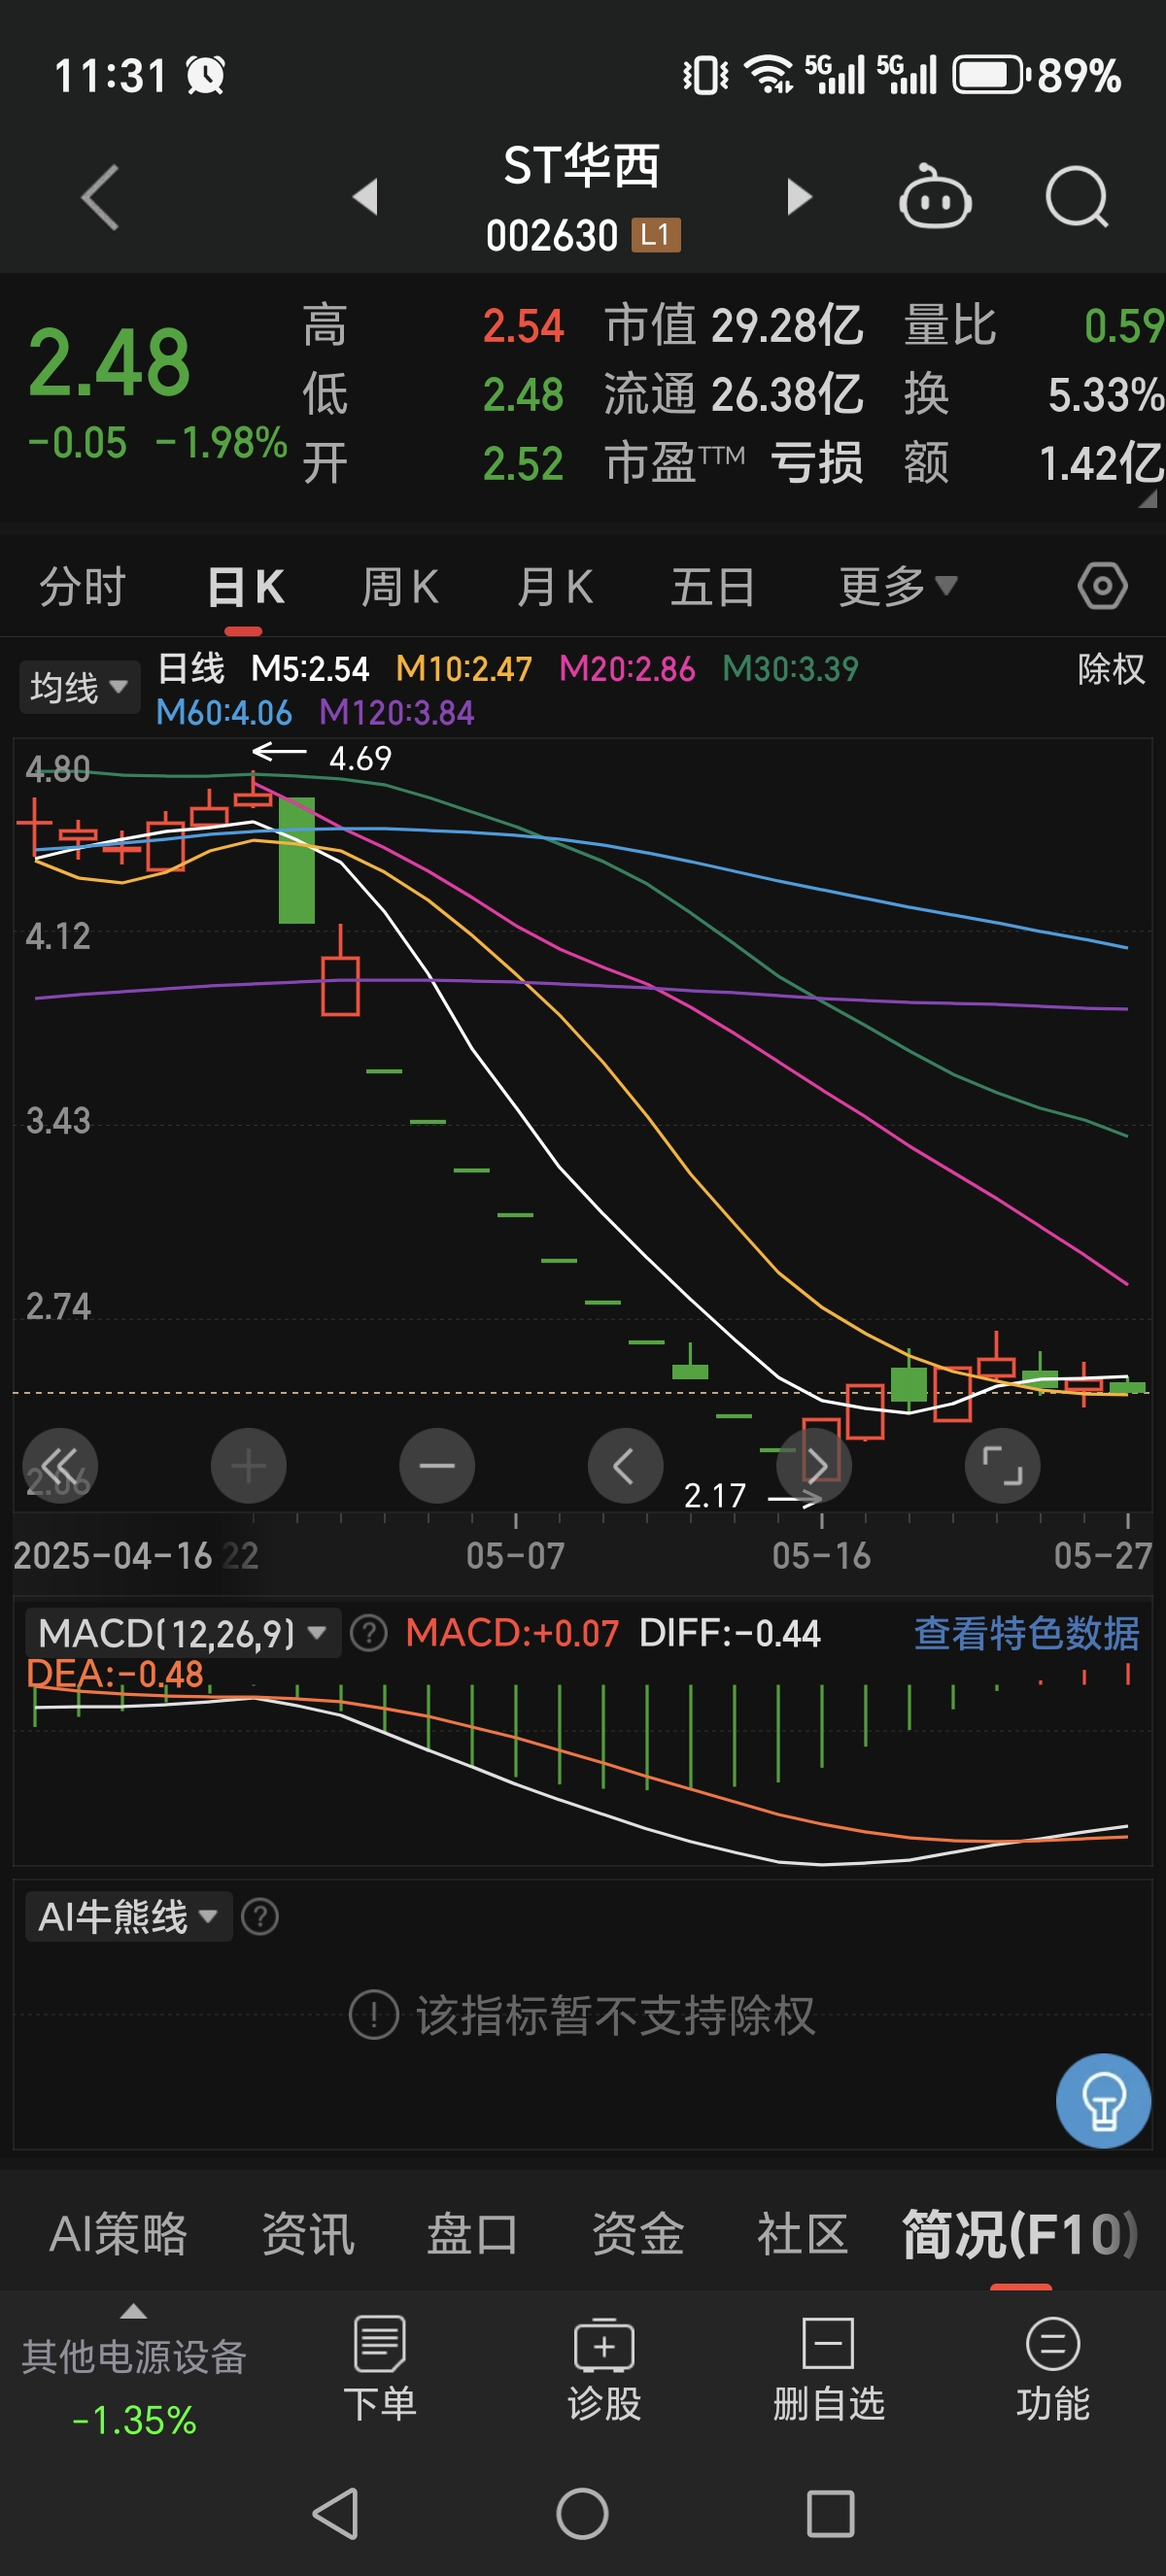Open stock search magnifier icon
The width and height of the screenshot is (1166, 2576).
[1077, 197]
